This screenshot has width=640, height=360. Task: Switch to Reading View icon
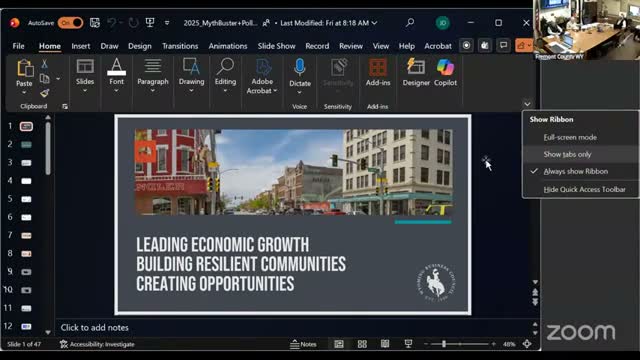385,344
